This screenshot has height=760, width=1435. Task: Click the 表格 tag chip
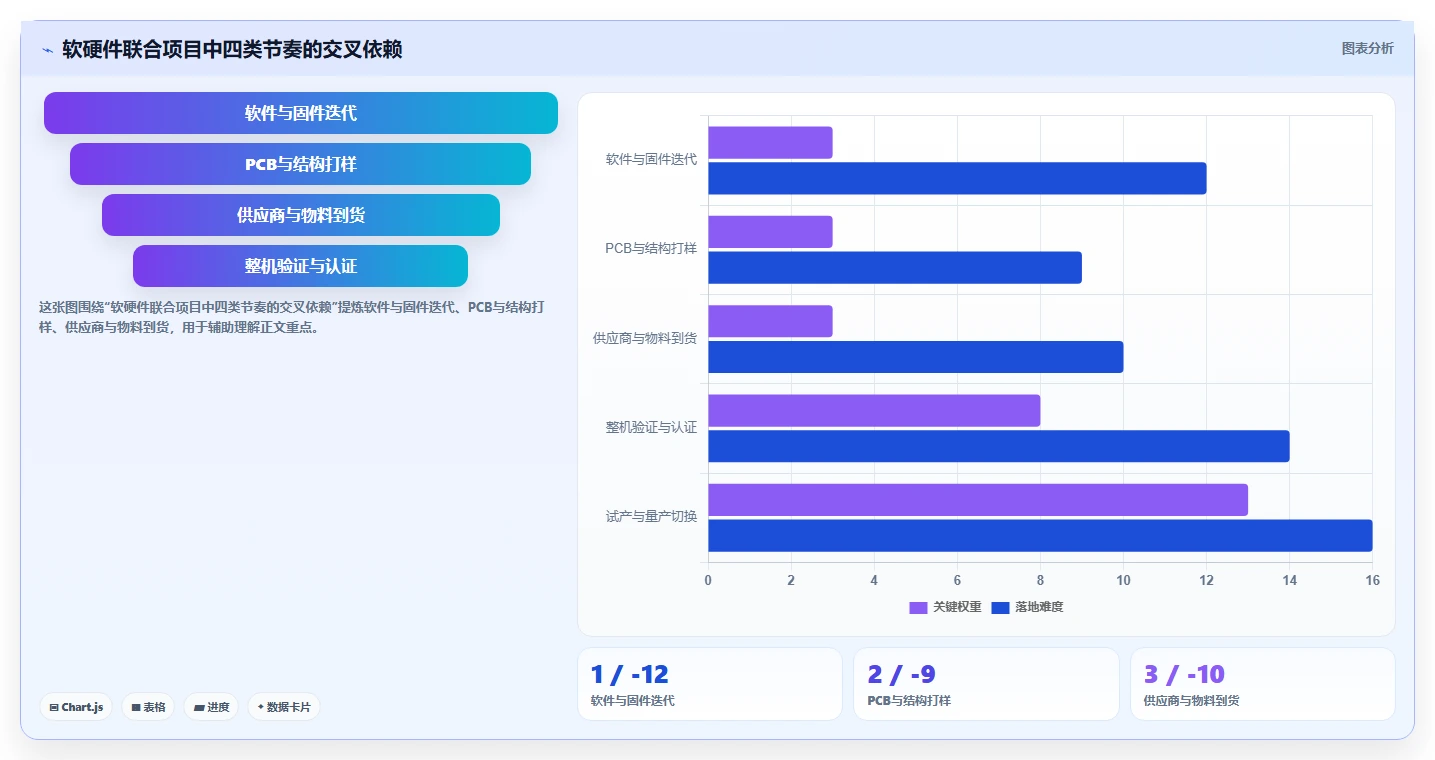pos(148,707)
